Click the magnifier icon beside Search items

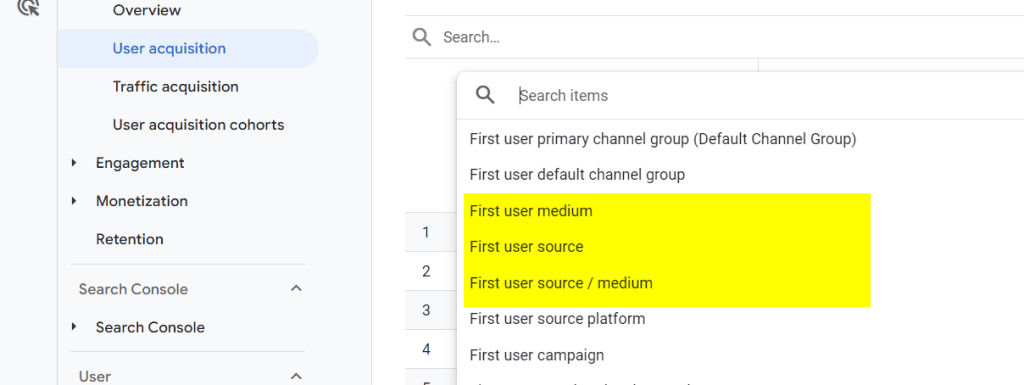[x=485, y=96]
